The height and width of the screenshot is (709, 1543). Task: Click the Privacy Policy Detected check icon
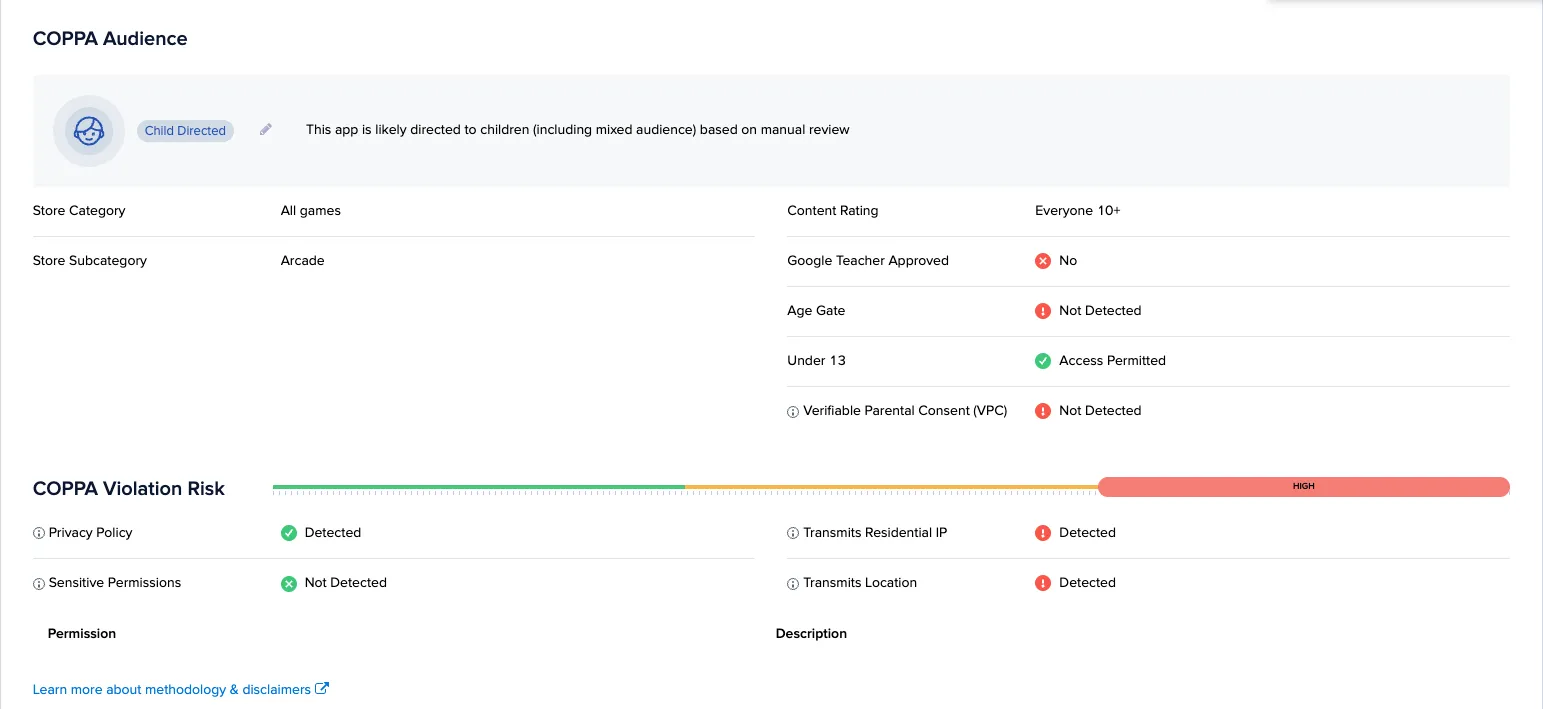[x=289, y=533]
